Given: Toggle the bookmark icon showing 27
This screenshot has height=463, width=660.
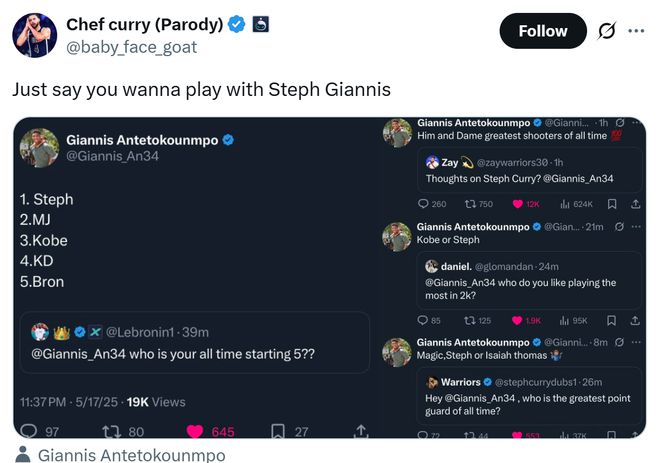Looking at the screenshot, I should point(279,431).
